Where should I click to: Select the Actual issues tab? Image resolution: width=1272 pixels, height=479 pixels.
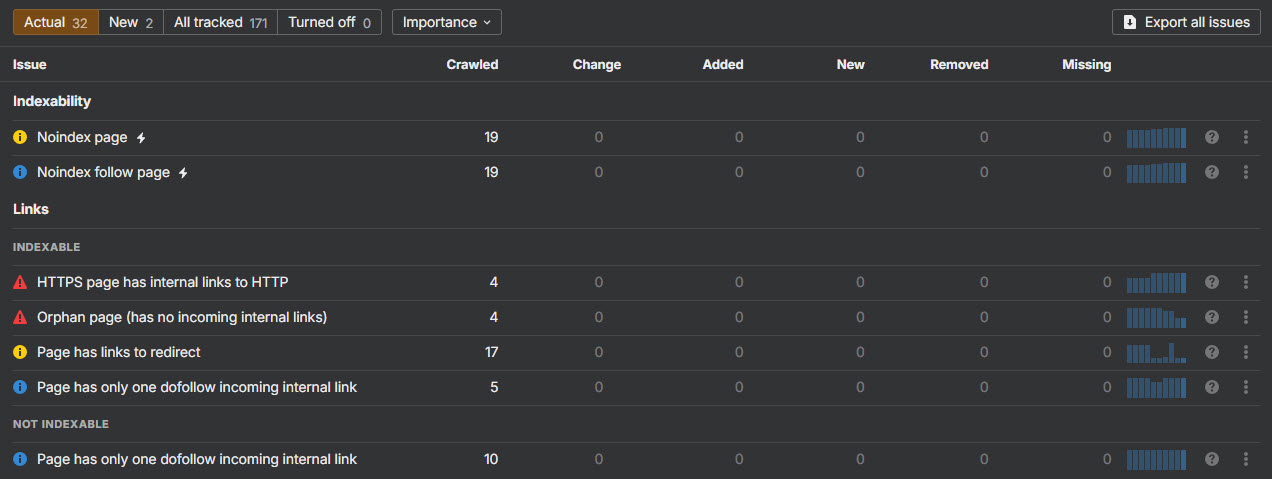tap(55, 22)
